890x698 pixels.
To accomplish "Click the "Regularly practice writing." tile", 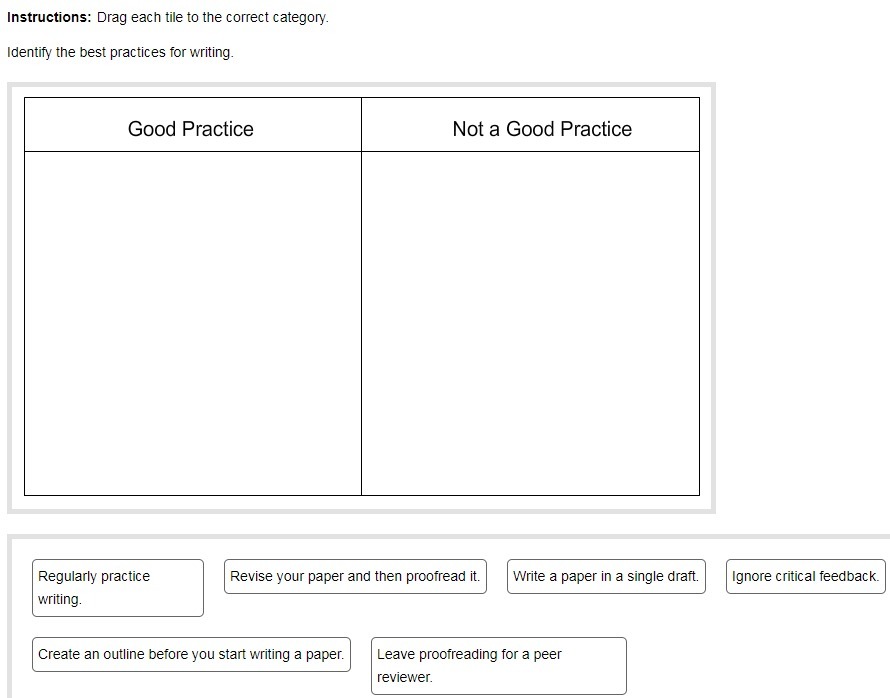I will coord(117,588).
